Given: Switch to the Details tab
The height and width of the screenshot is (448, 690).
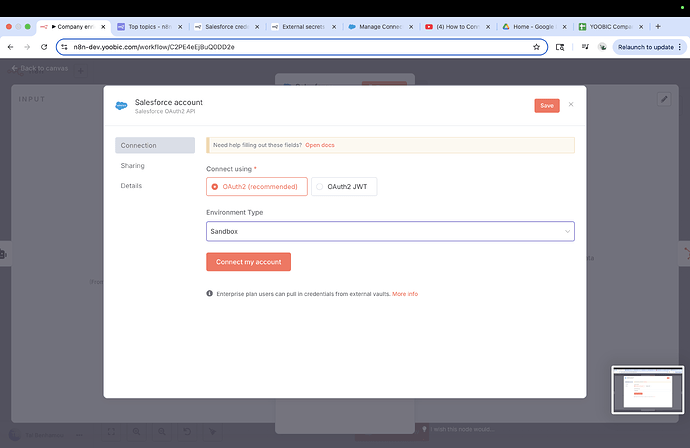Looking at the screenshot, I should (x=131, y=186).
